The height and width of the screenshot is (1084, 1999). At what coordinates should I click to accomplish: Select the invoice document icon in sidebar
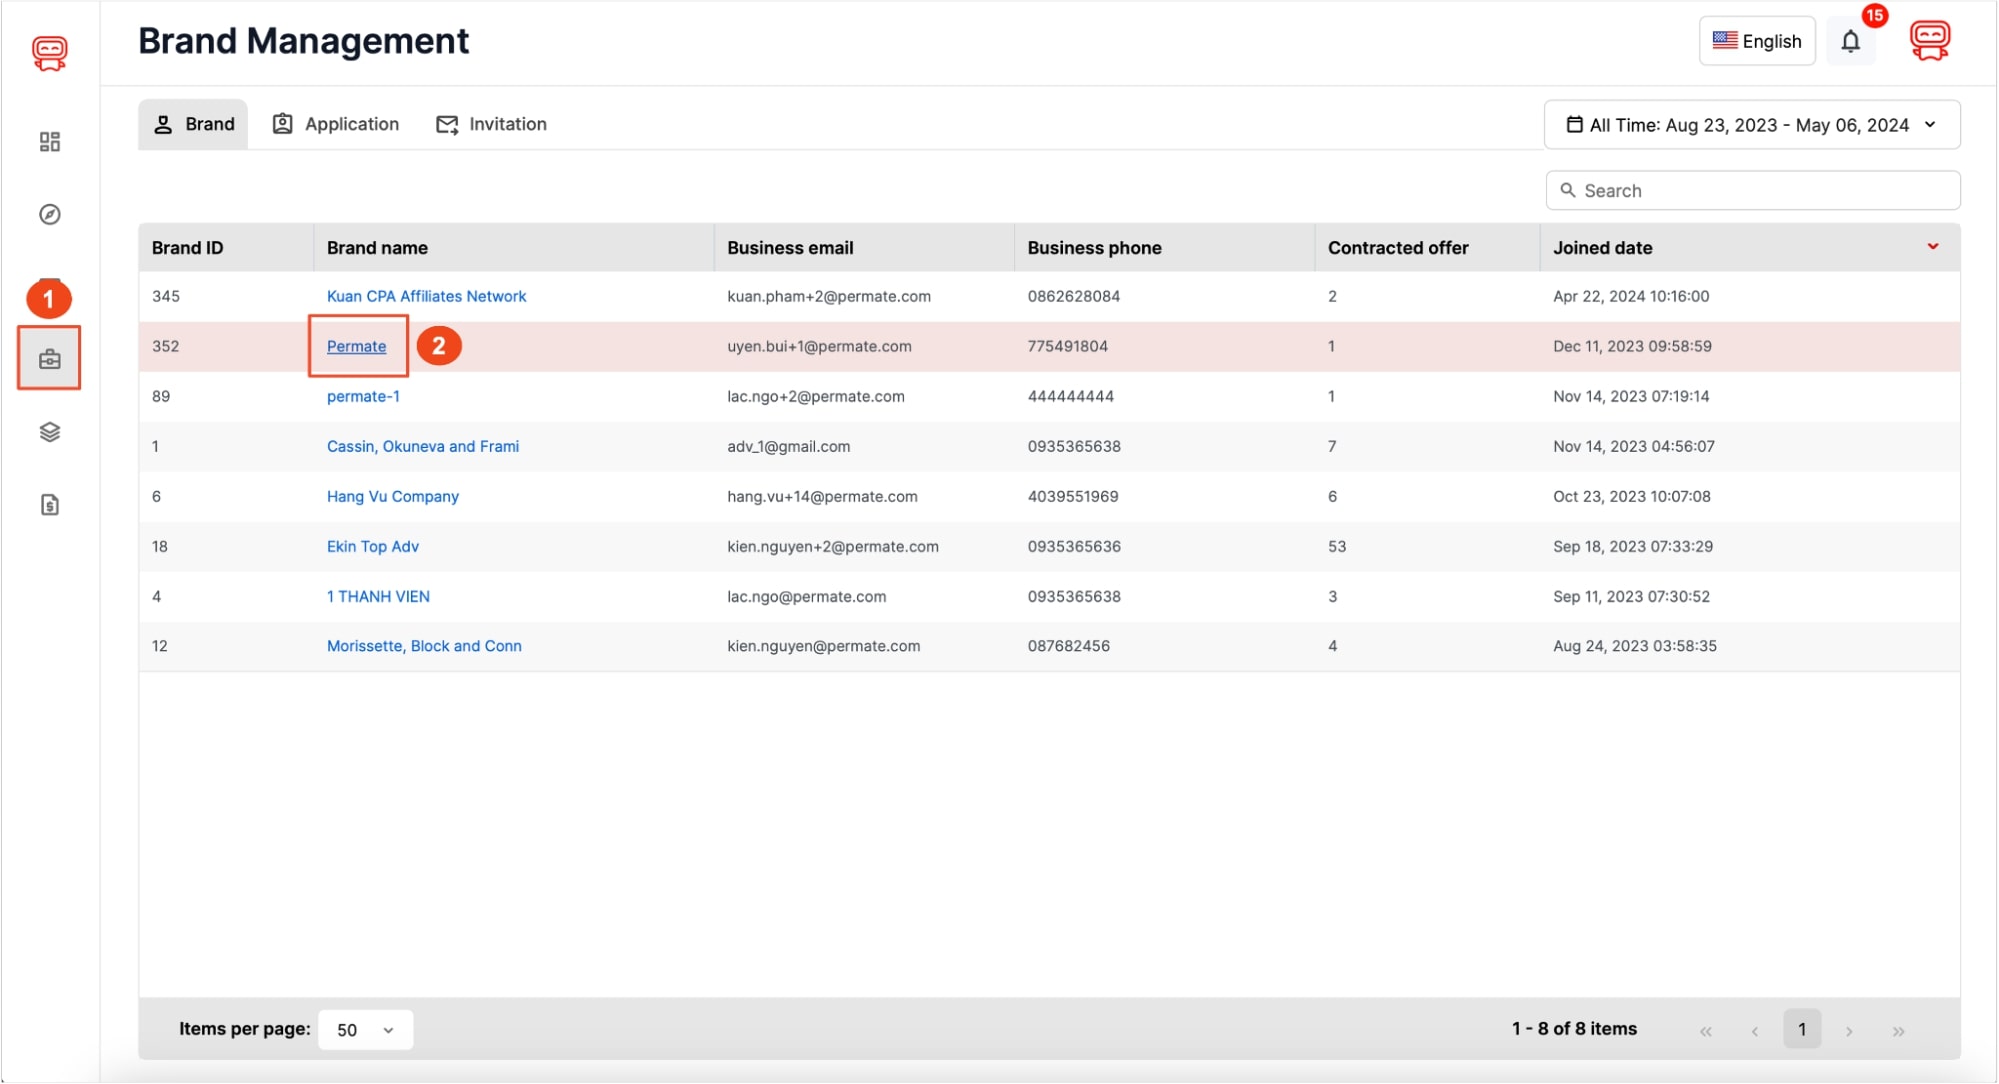51,505
